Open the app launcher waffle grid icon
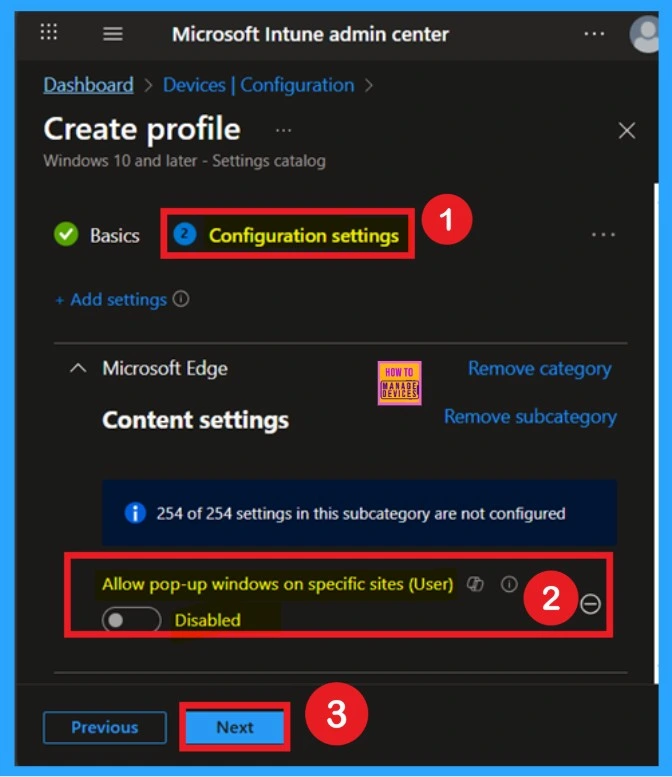Viewport: 672px width, 777px height. (49, 33)
